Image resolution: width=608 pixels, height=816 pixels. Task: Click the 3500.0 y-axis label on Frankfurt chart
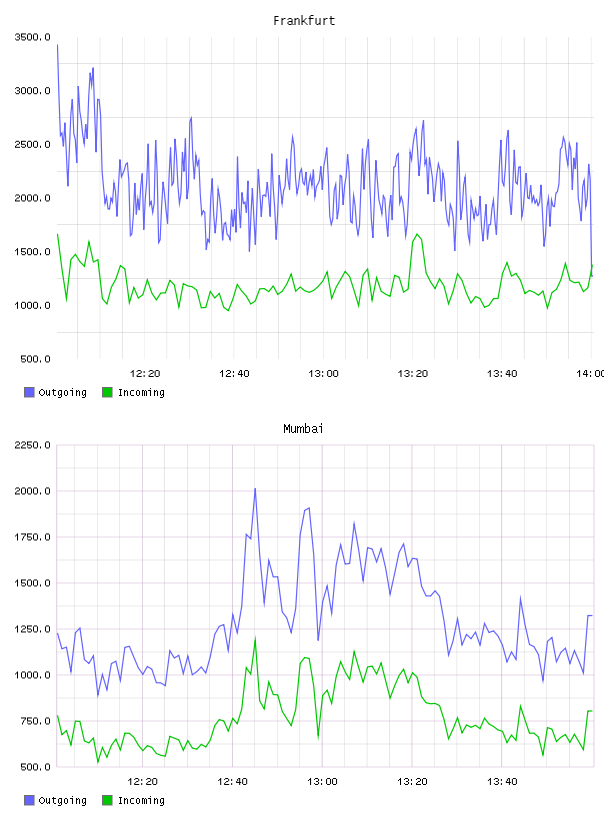tap(32, 37)
